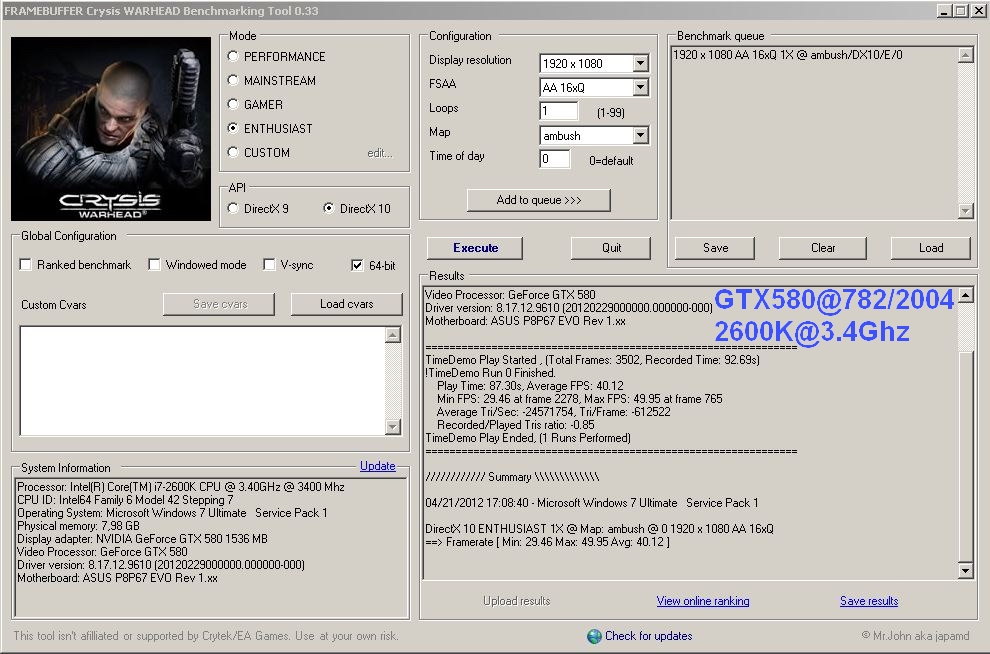Click Custom Cvars scrollbar down arrow
Image resolution: width=990 pixels, height=654 pixels.
pyautogui.click(x=393, y=427)
